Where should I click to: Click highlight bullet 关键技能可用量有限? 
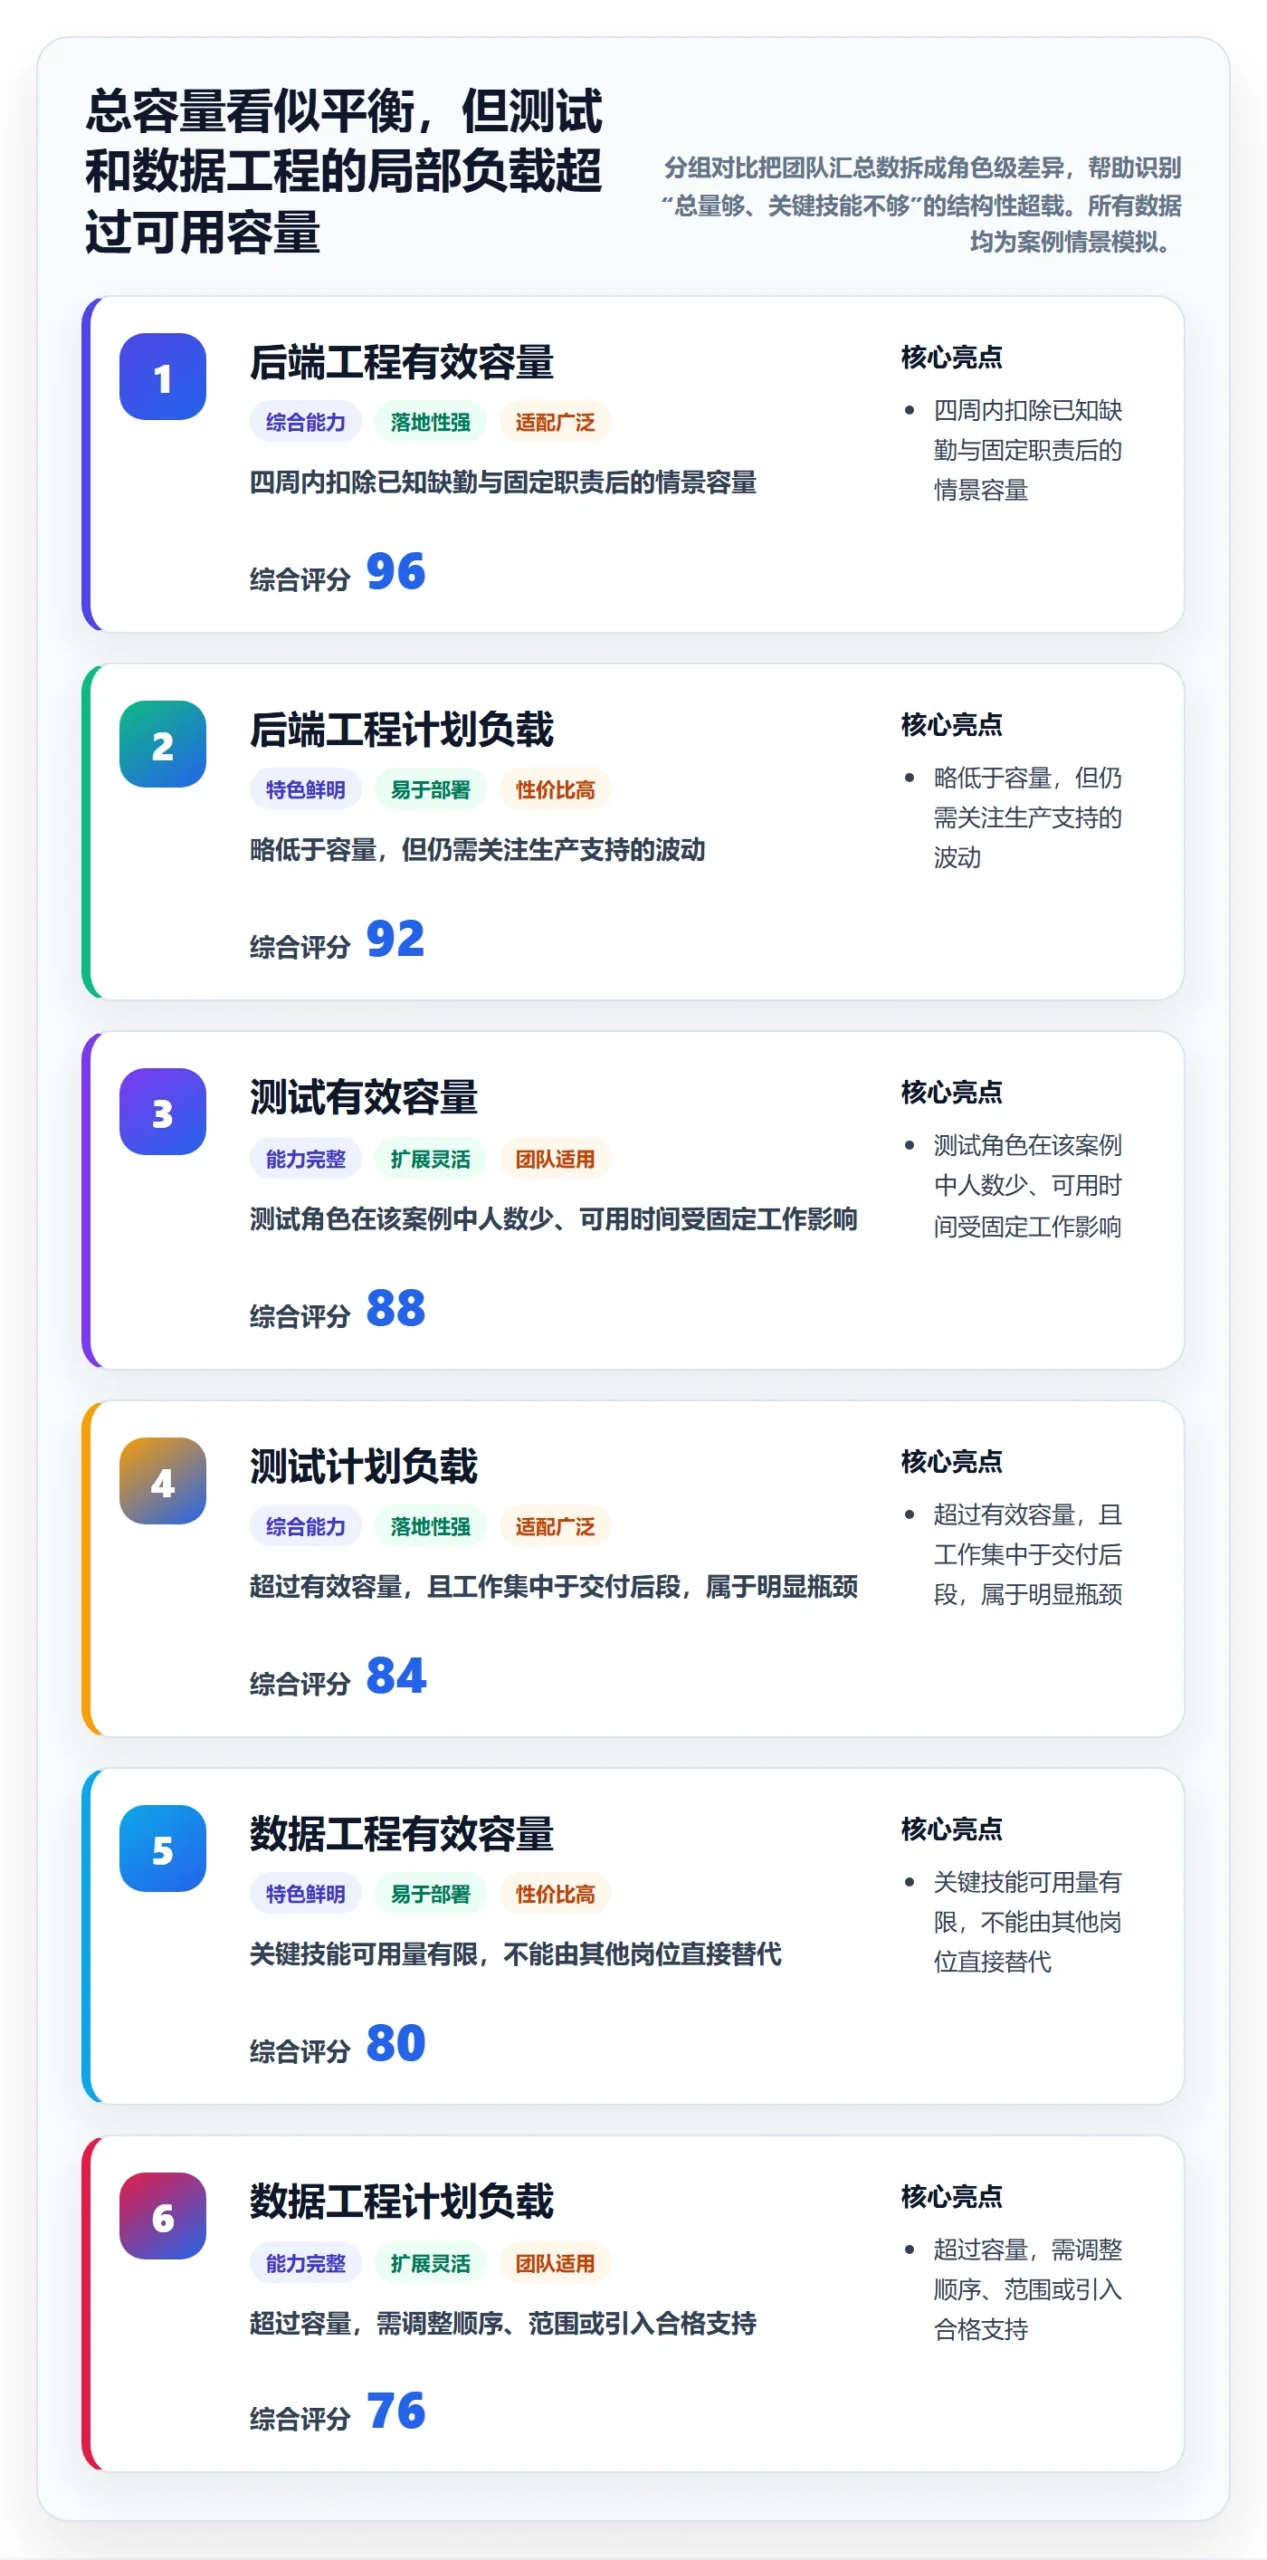(x=1027, y=1922)
